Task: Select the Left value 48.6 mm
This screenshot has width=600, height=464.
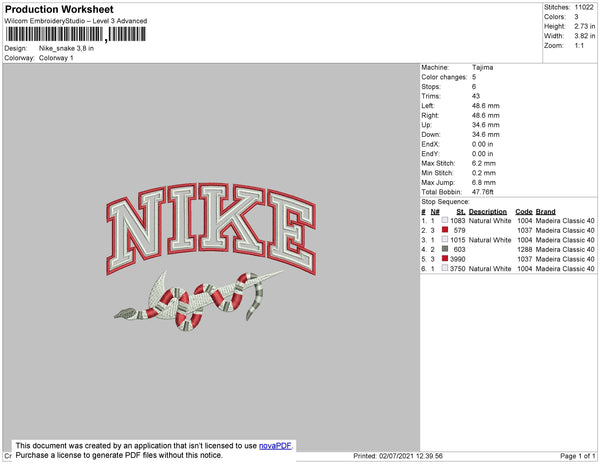Action: click(x=486, y=106)
